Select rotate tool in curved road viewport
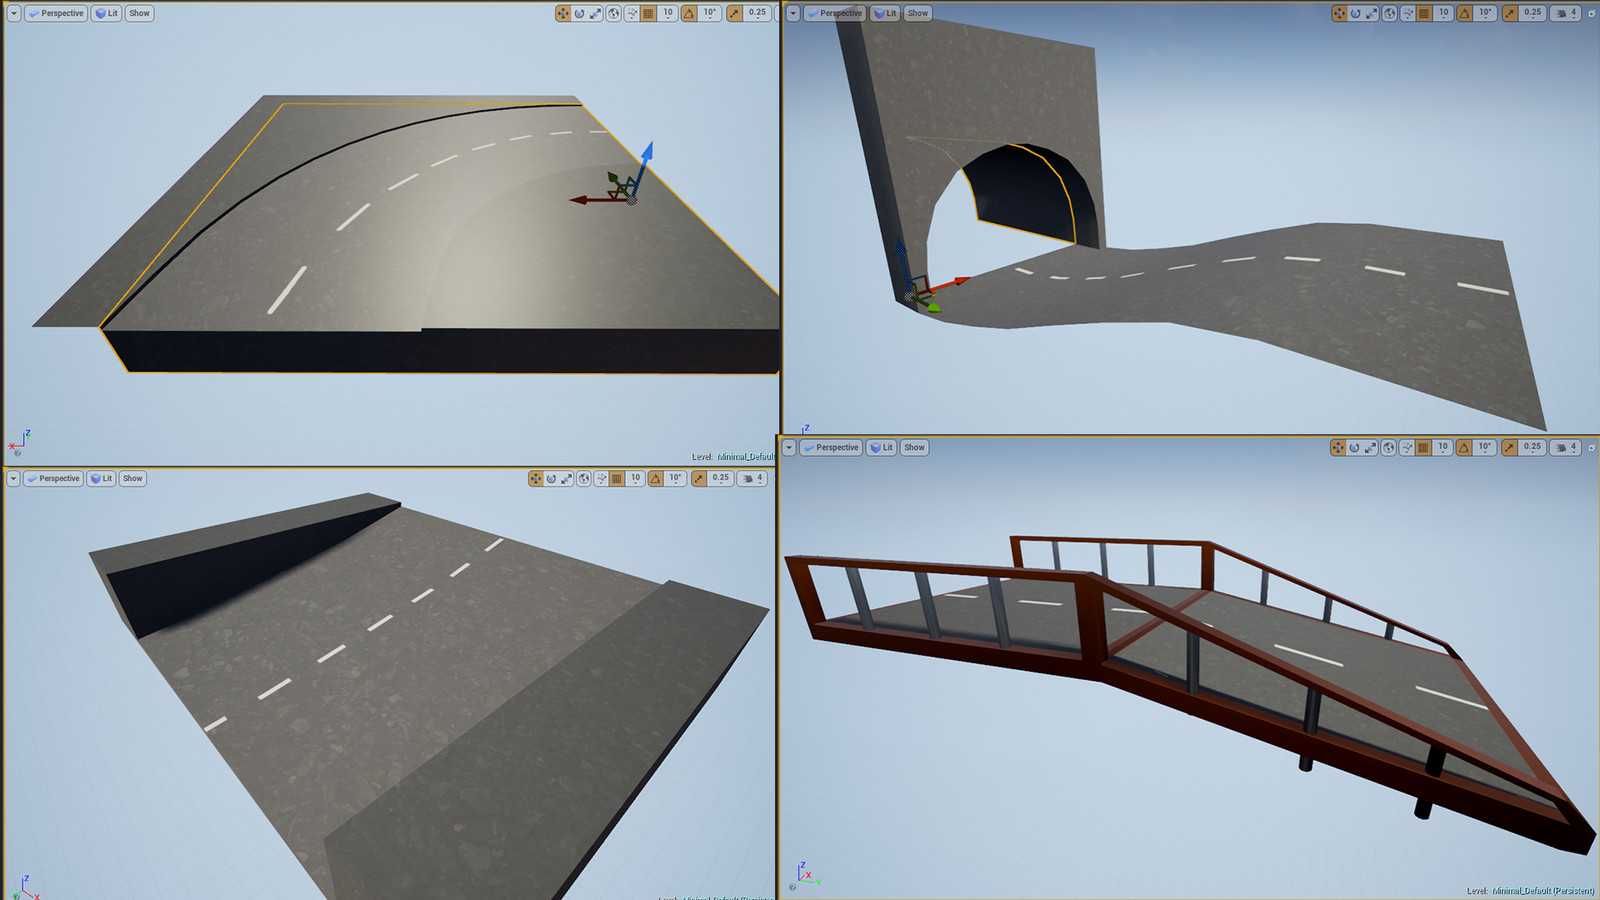This screenshot has height=900, width=1600. (579, 13)
